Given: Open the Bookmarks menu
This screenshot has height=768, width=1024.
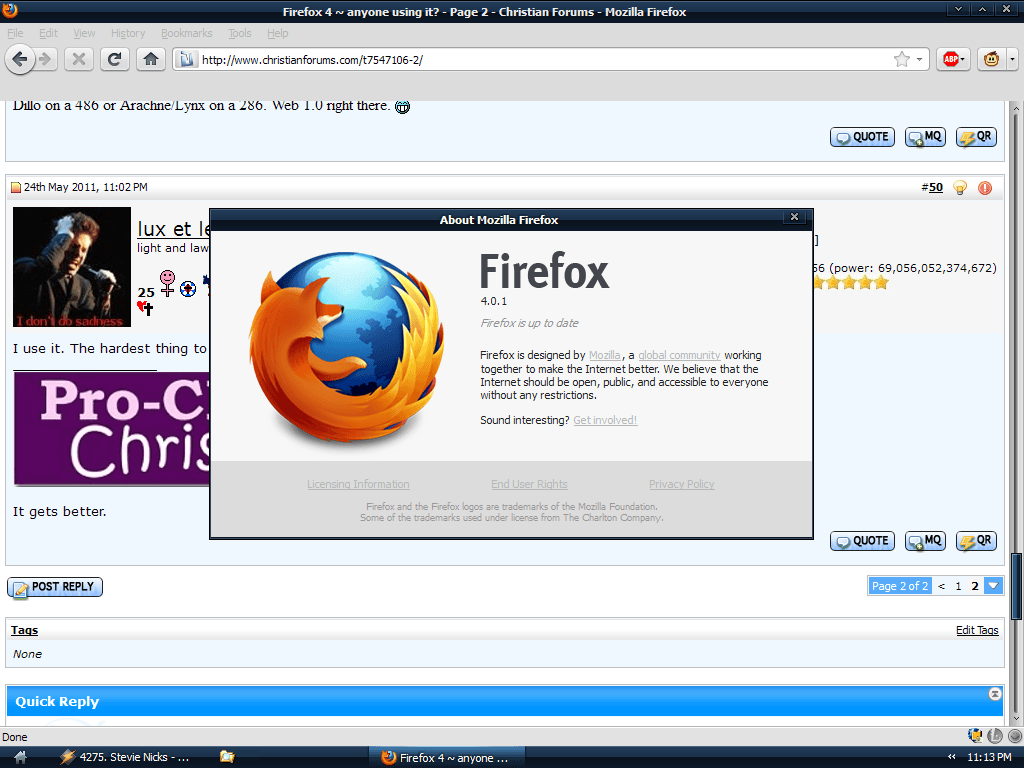Looking at the screenshot, I should [x=187, y=33].
